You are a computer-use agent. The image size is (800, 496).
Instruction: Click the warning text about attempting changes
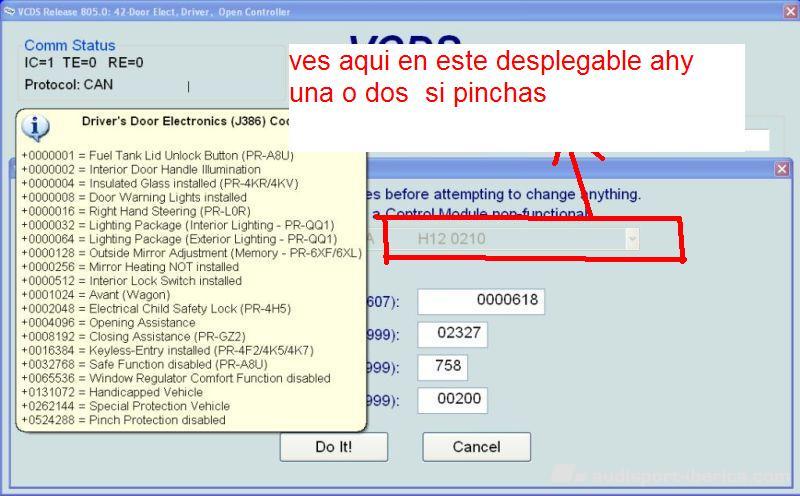click(504, 194)
